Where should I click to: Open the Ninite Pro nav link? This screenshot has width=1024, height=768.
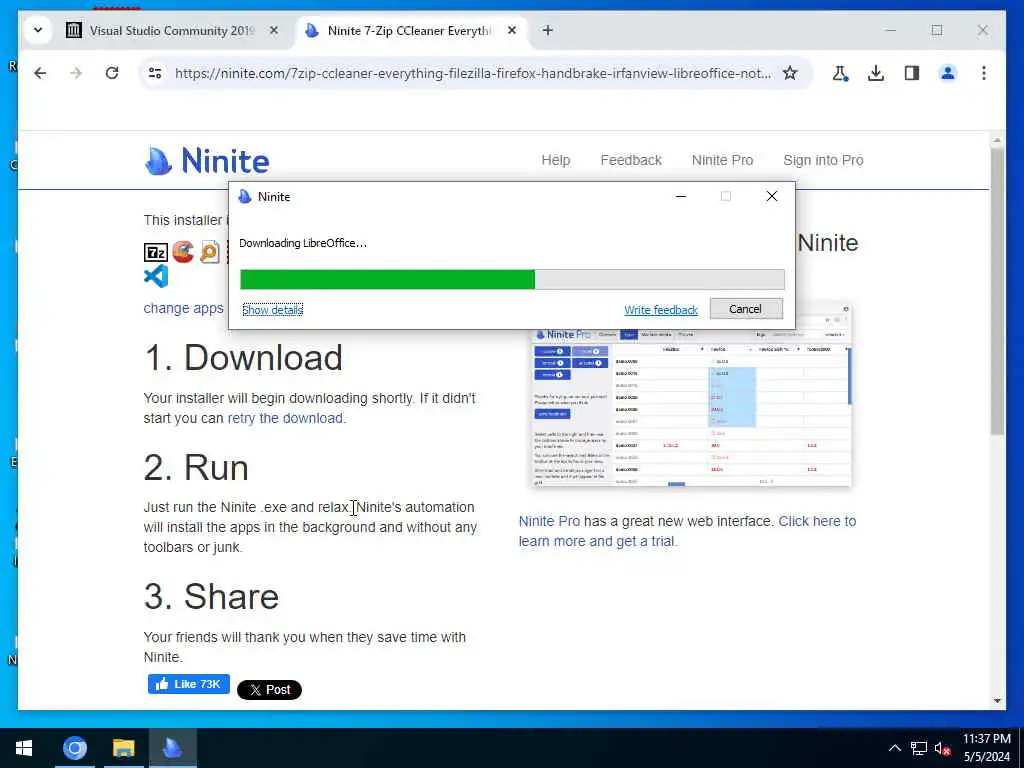point(722,160)
